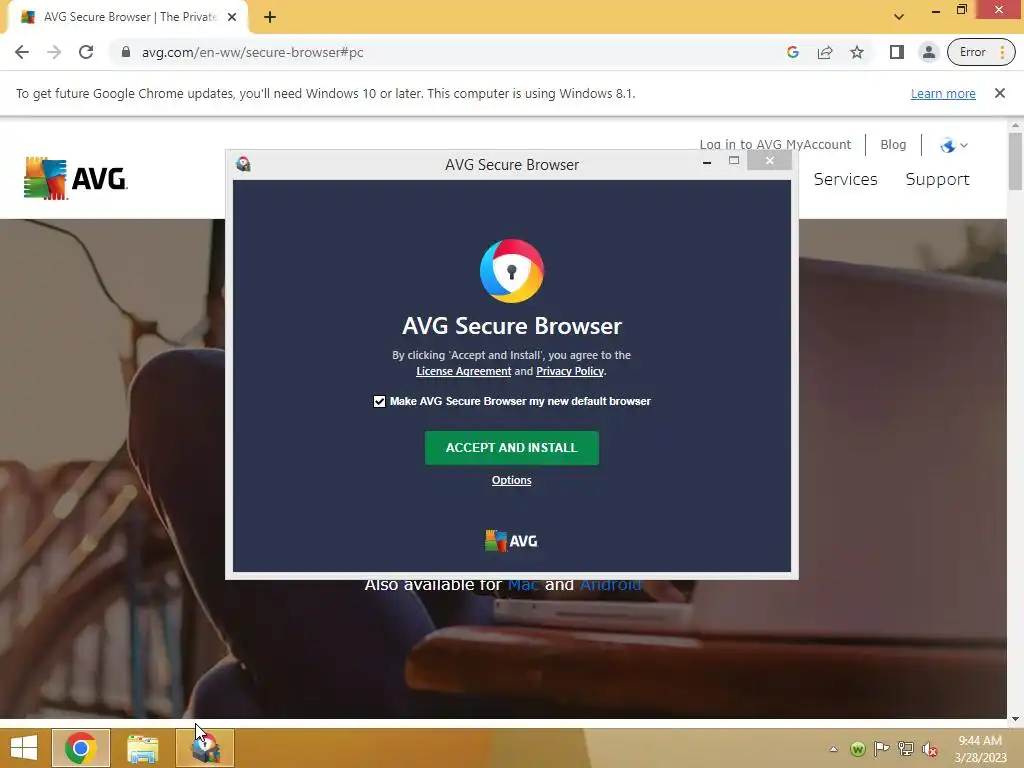
Task: Click the AVG logo on webpage
Action: 76,178
